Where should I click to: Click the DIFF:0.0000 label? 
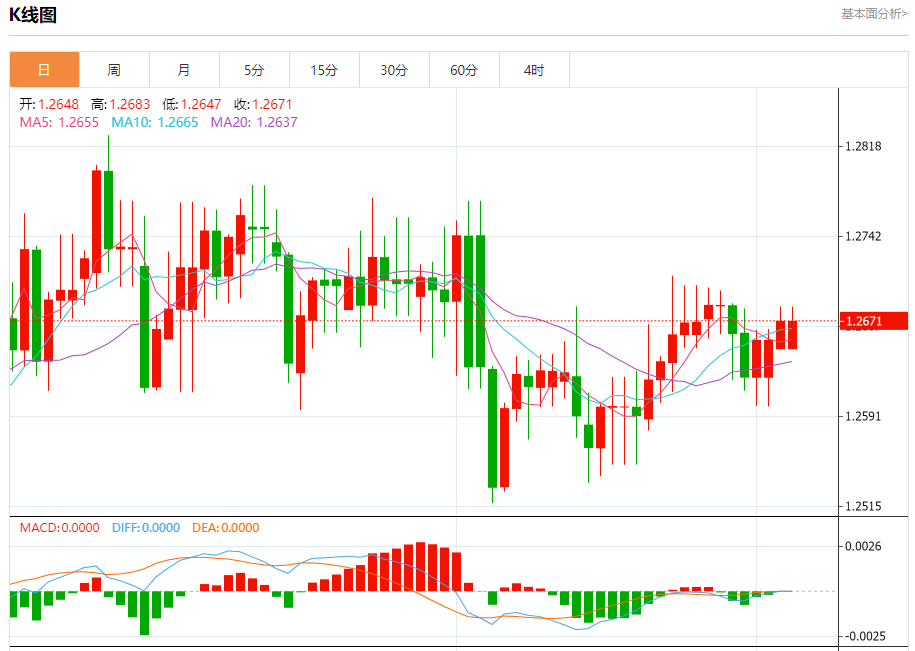pyautogui.click(x=146, y=527)
